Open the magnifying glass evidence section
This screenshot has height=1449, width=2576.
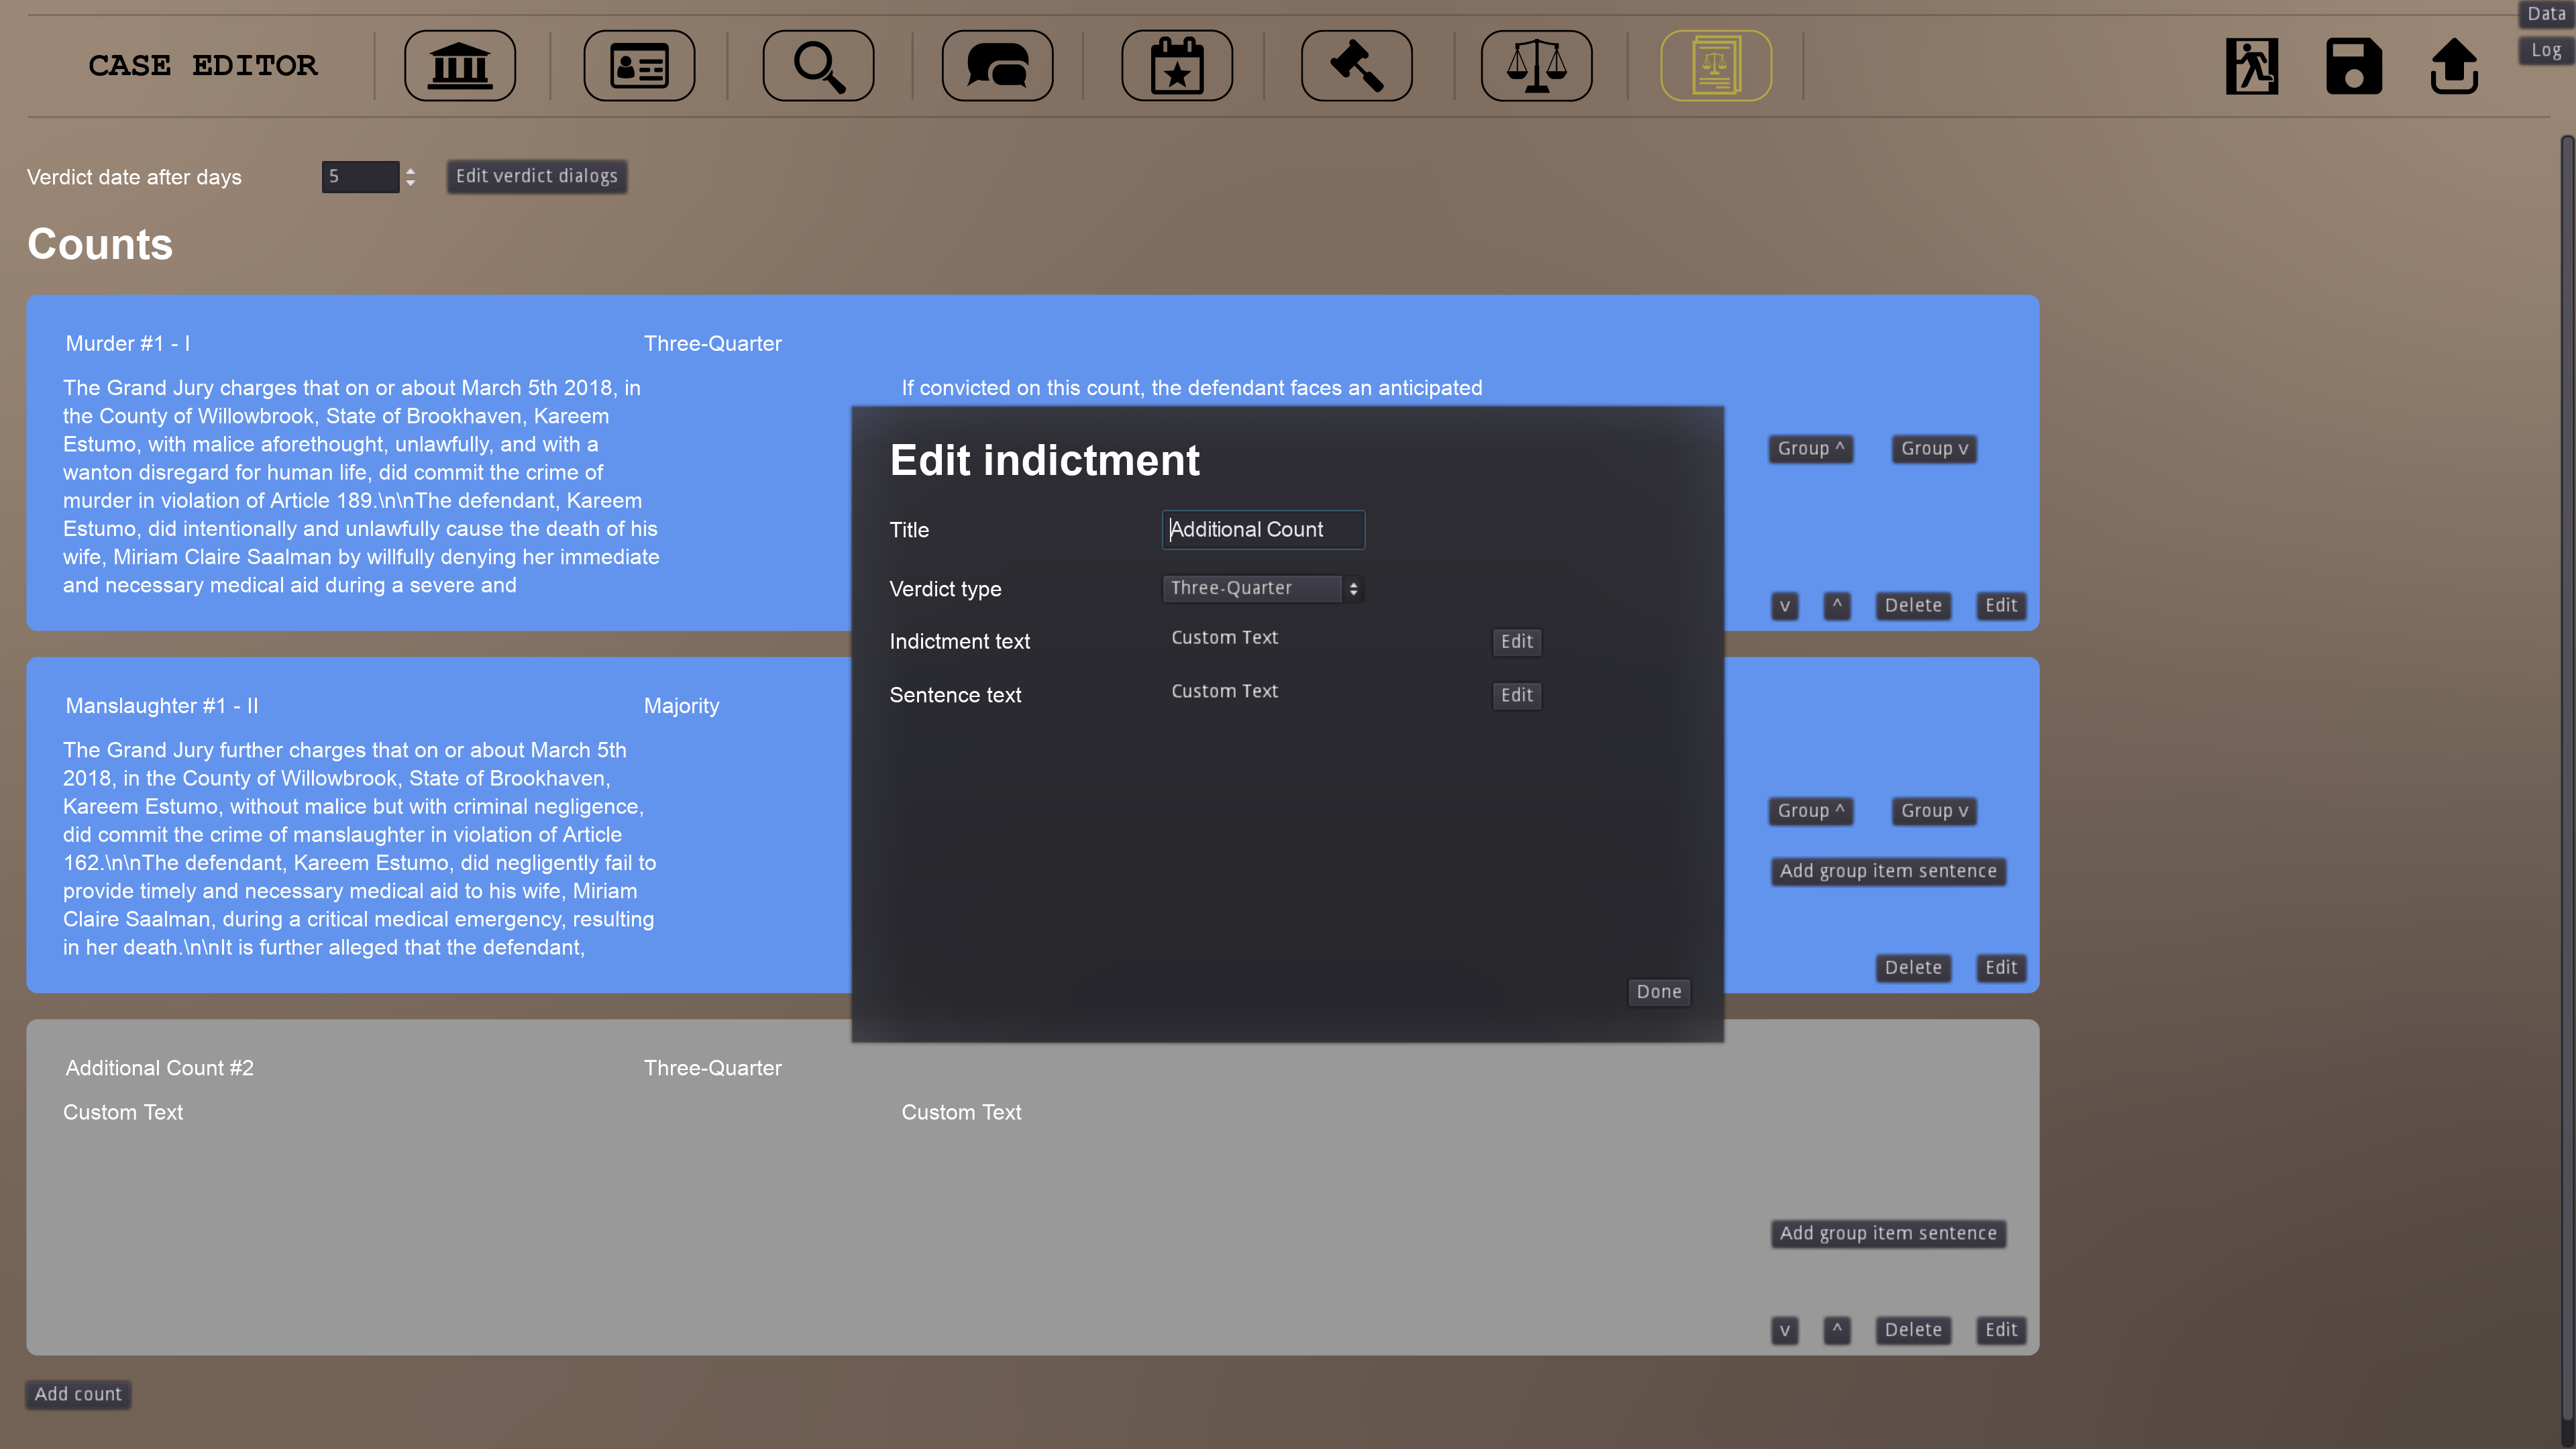point(818,66)
